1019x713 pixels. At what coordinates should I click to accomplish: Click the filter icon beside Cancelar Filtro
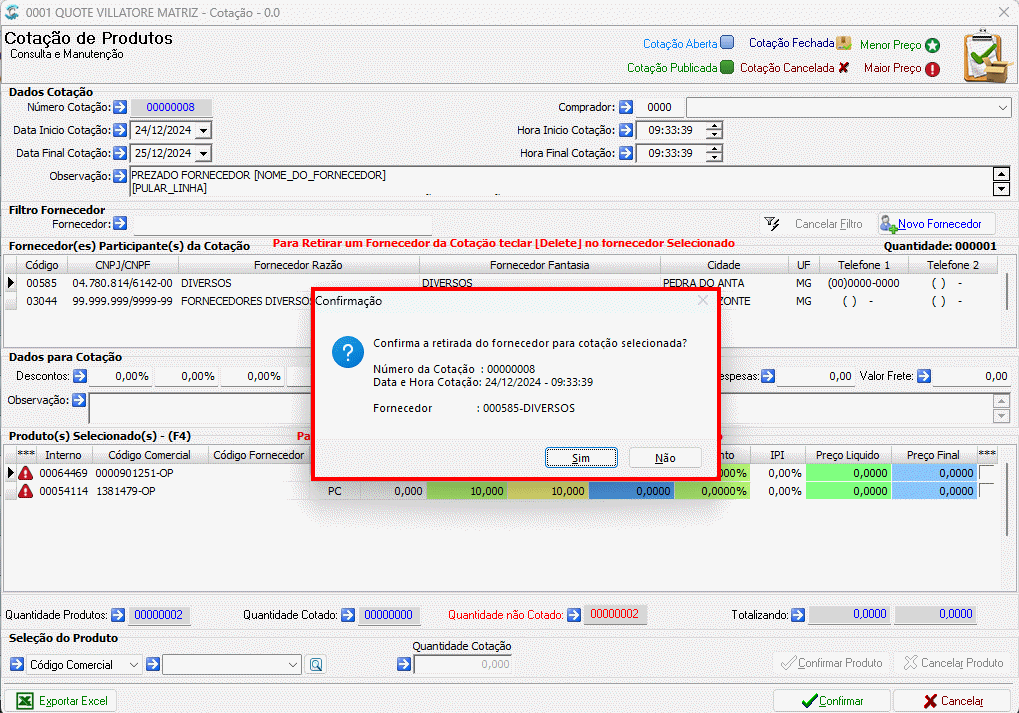772,224
